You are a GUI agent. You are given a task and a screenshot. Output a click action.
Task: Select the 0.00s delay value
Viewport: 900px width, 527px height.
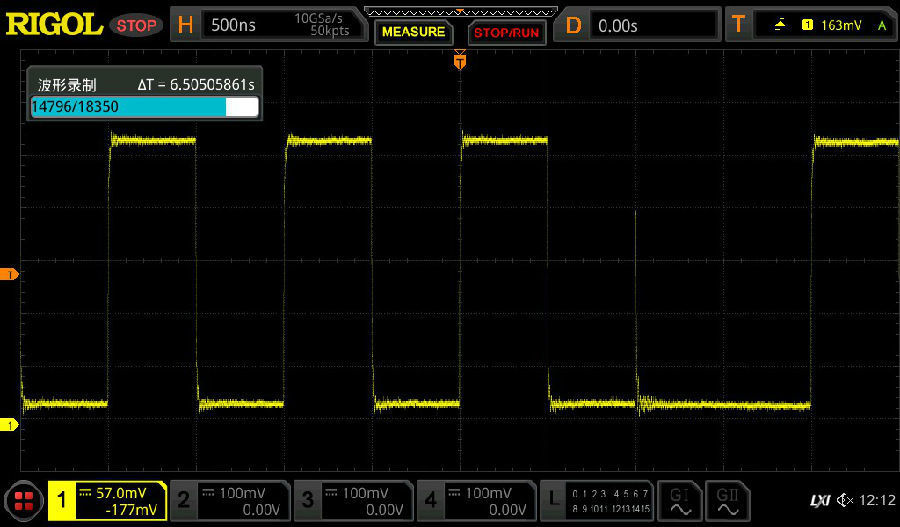tap(618, 26)
